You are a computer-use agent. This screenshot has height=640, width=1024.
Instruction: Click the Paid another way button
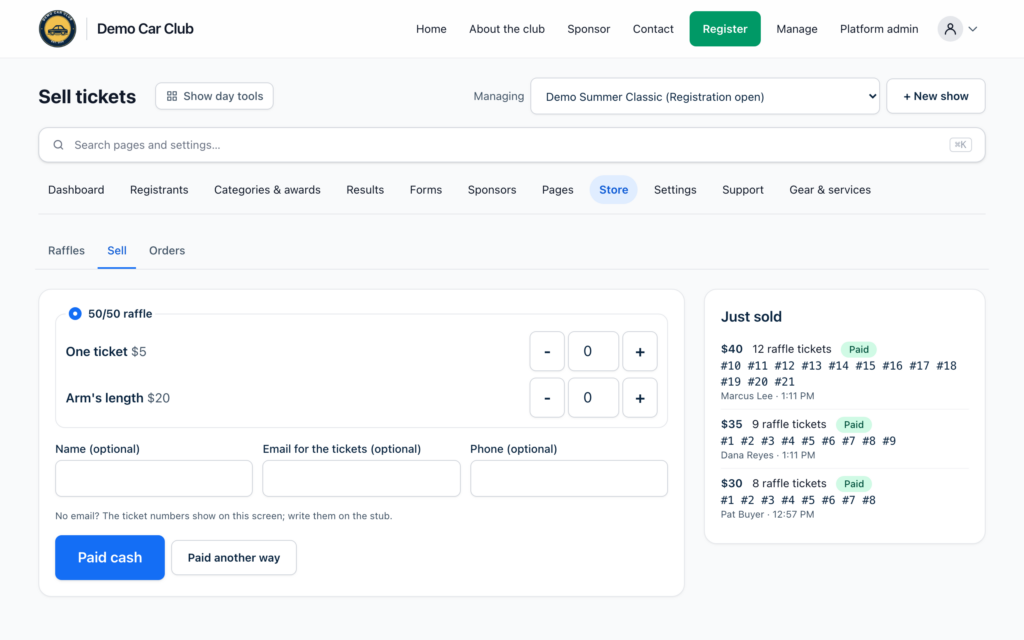pos(234,558)
